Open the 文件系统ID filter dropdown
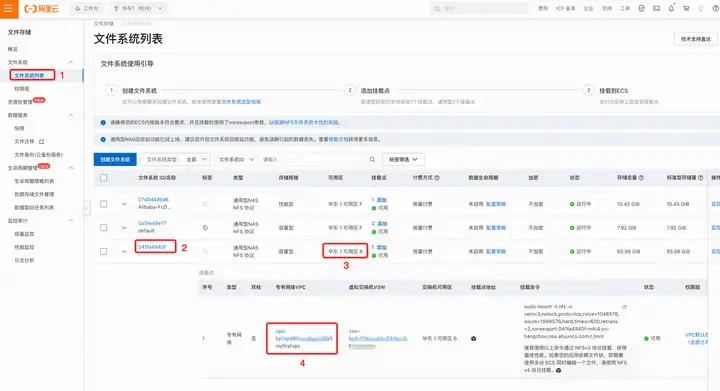The width and height of the screenshot is (720, 391). (x=236, y=159)
